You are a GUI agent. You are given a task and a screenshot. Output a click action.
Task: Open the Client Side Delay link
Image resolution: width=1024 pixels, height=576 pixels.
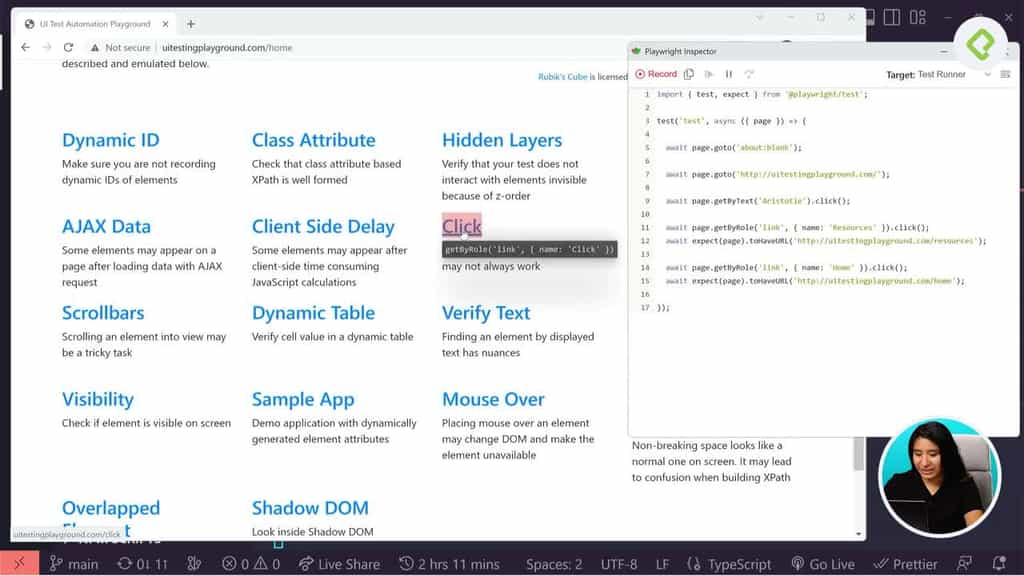[323, 226]
